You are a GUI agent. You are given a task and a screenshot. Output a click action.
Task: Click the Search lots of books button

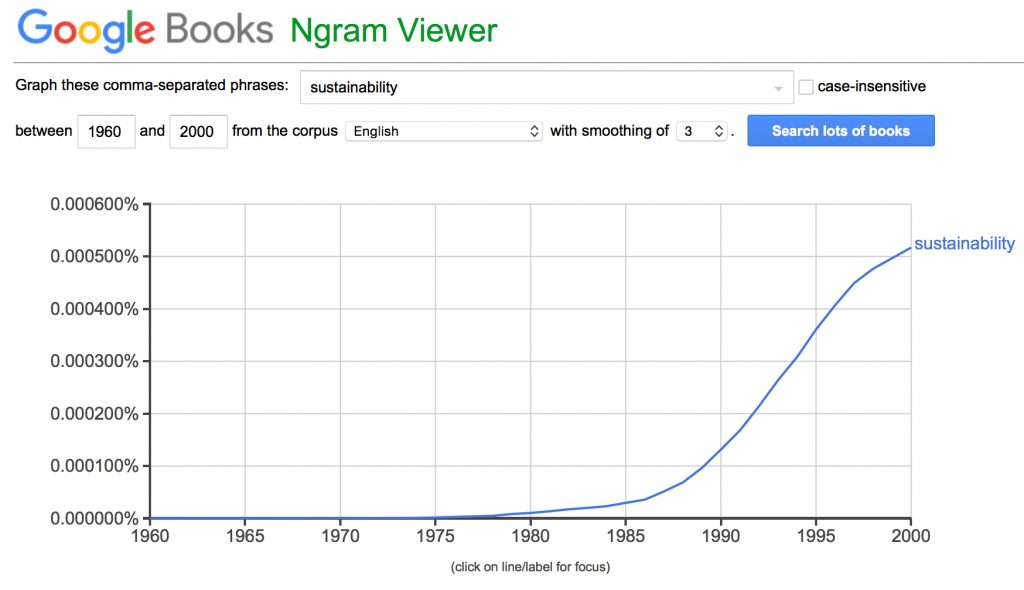coord(840,131)
